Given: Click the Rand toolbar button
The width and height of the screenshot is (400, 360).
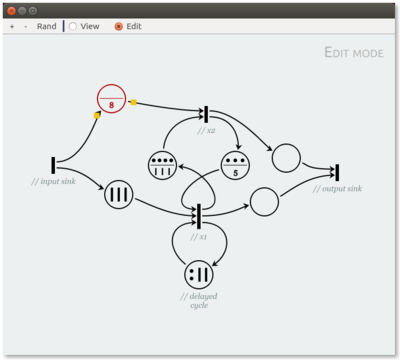Looking at the screenshot, I should point(46,26).
